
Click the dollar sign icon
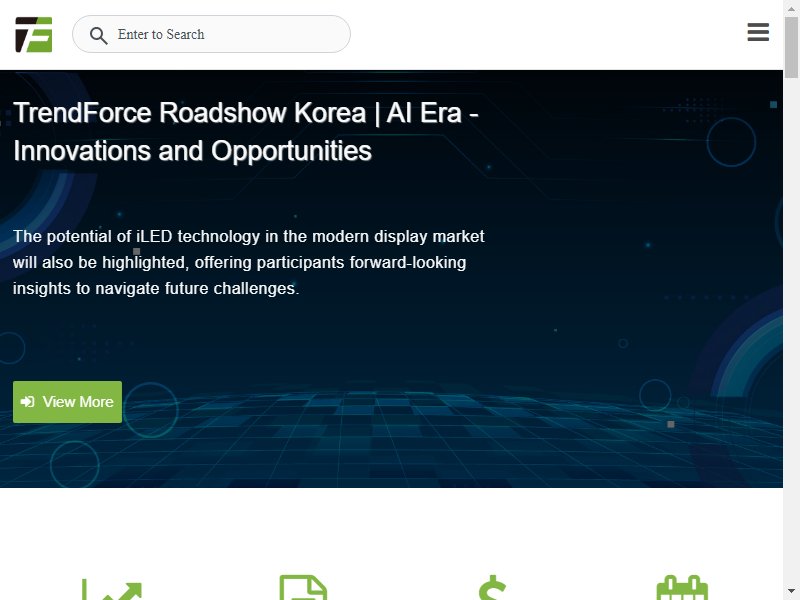(x=492, y=587)
